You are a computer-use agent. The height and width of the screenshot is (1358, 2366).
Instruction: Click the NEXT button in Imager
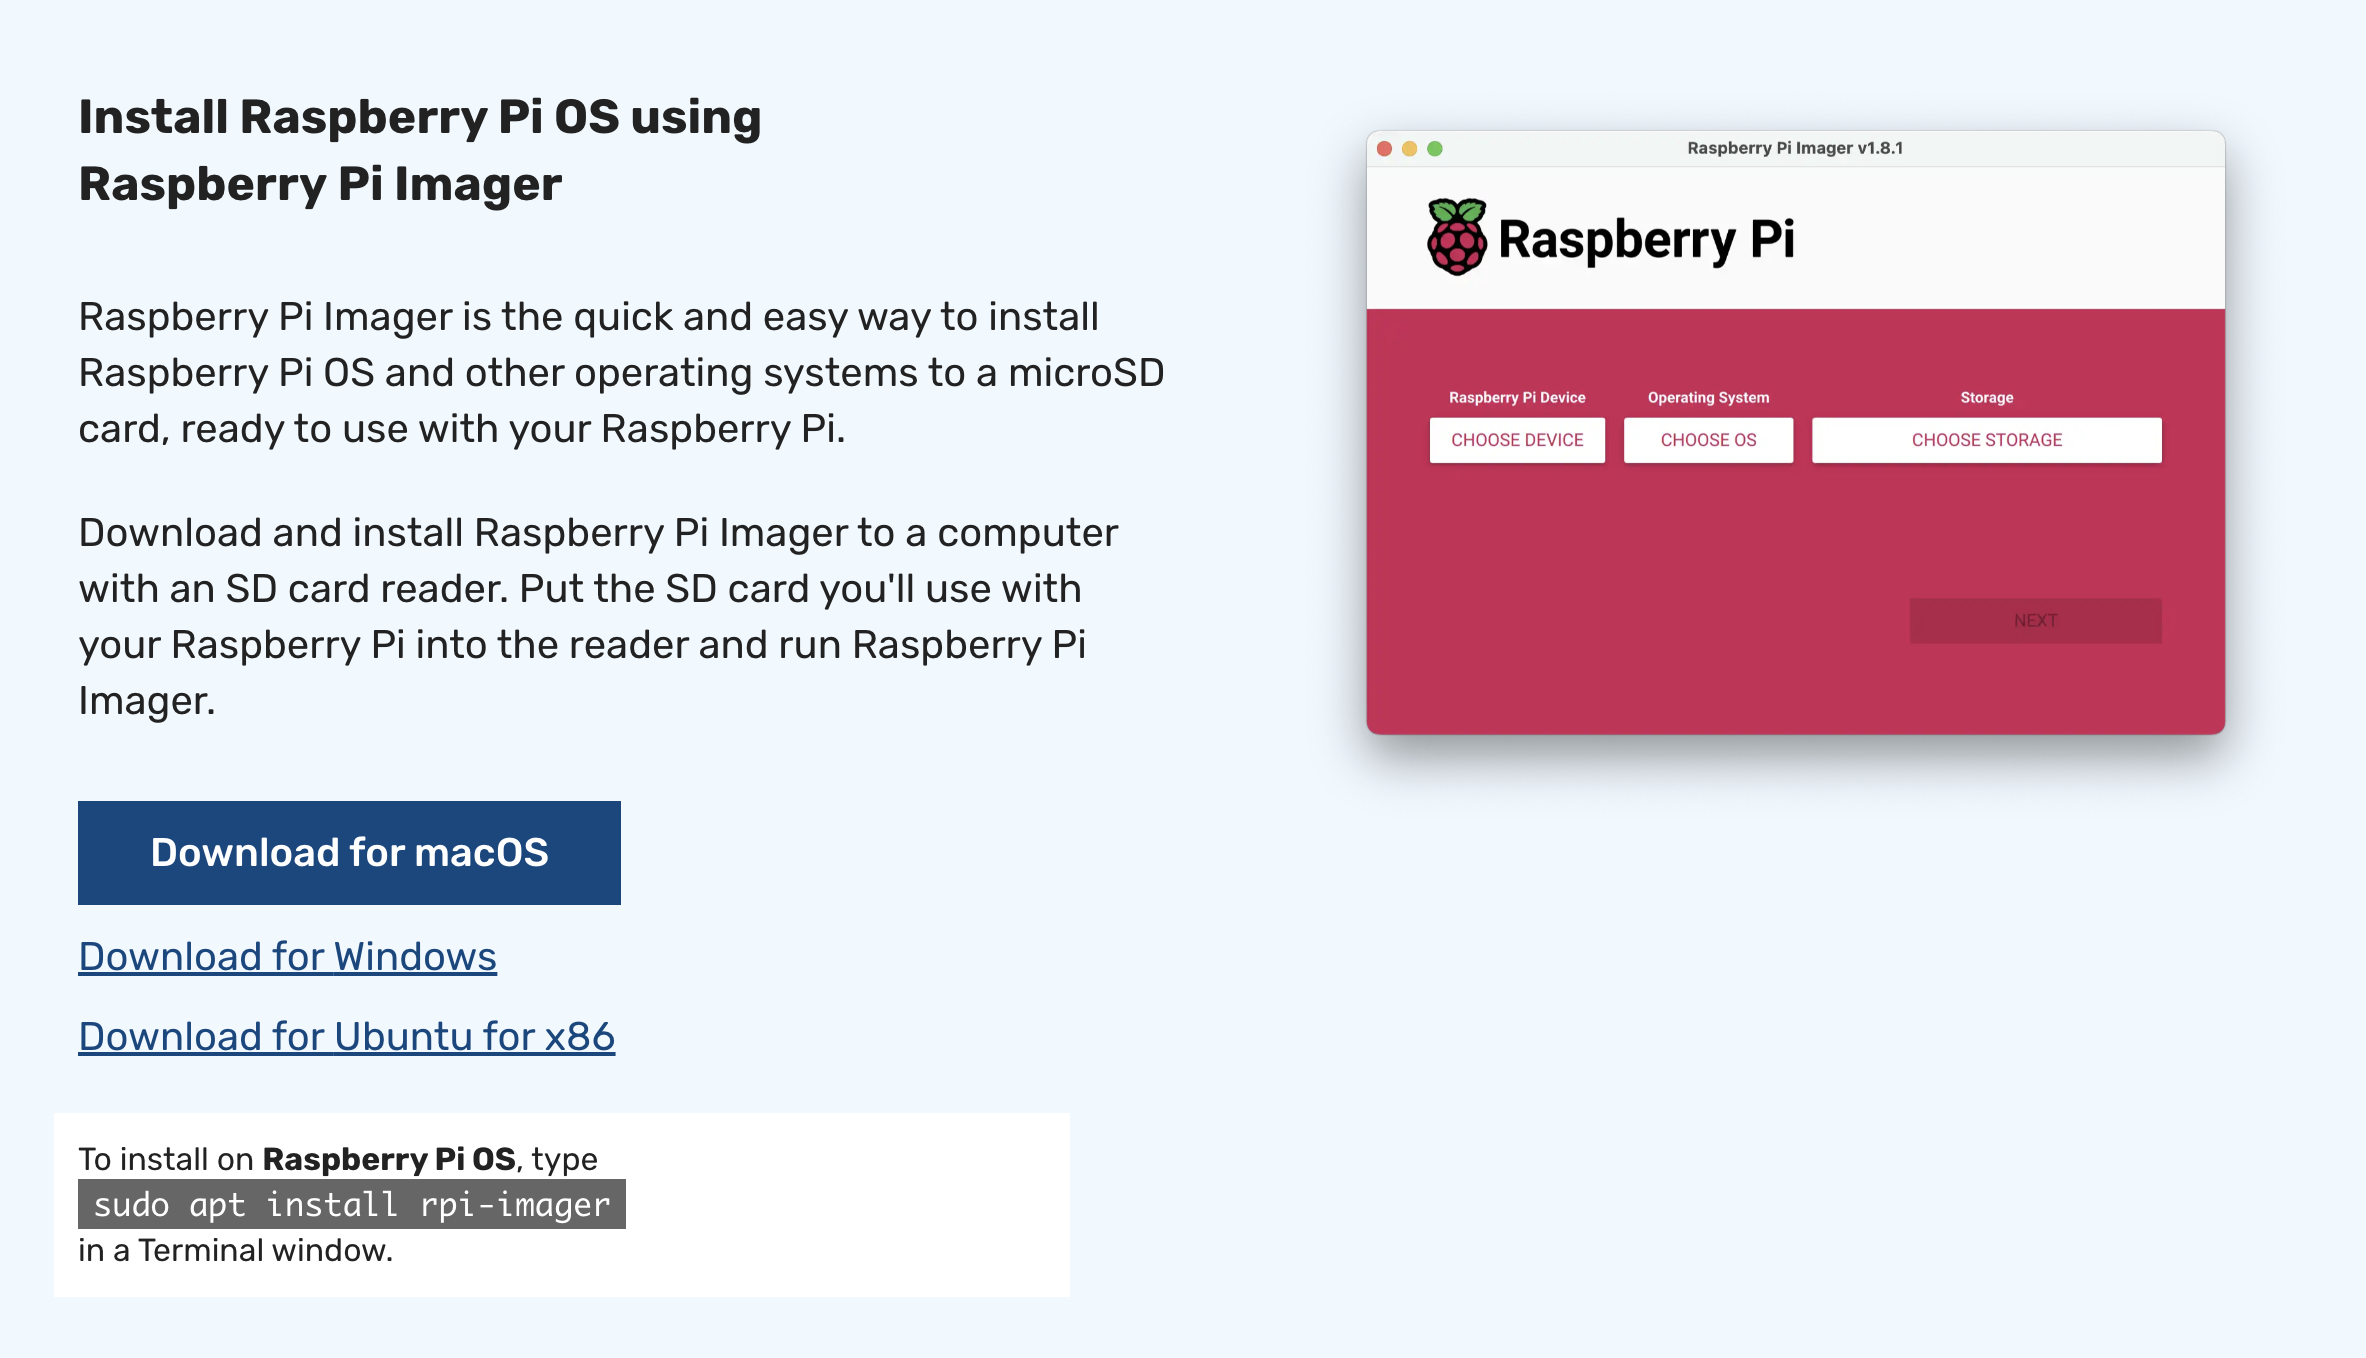[2035, 621]
